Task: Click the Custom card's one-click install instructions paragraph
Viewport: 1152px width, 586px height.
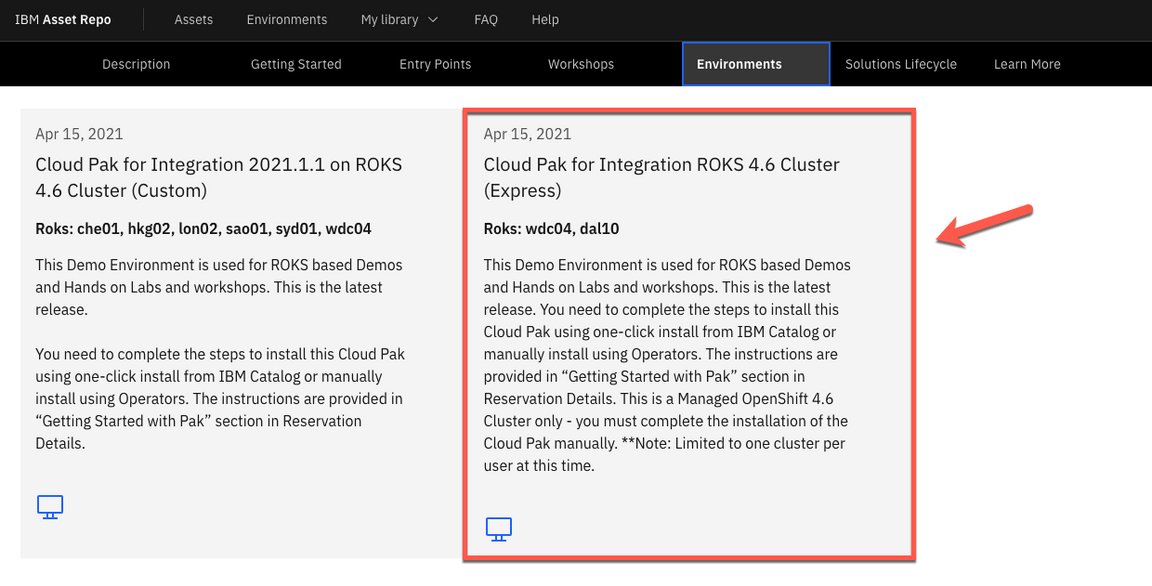Action: coord(220,399)
